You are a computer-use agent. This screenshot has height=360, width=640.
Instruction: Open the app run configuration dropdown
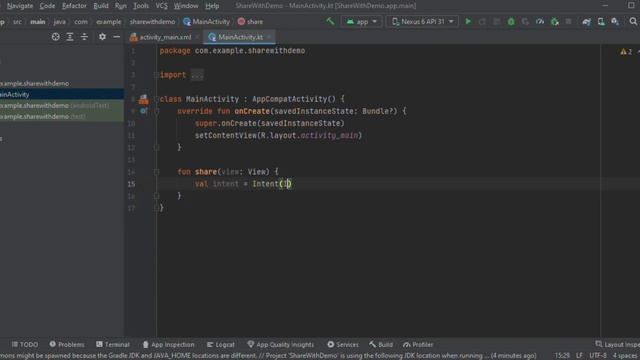pos(361,22)
